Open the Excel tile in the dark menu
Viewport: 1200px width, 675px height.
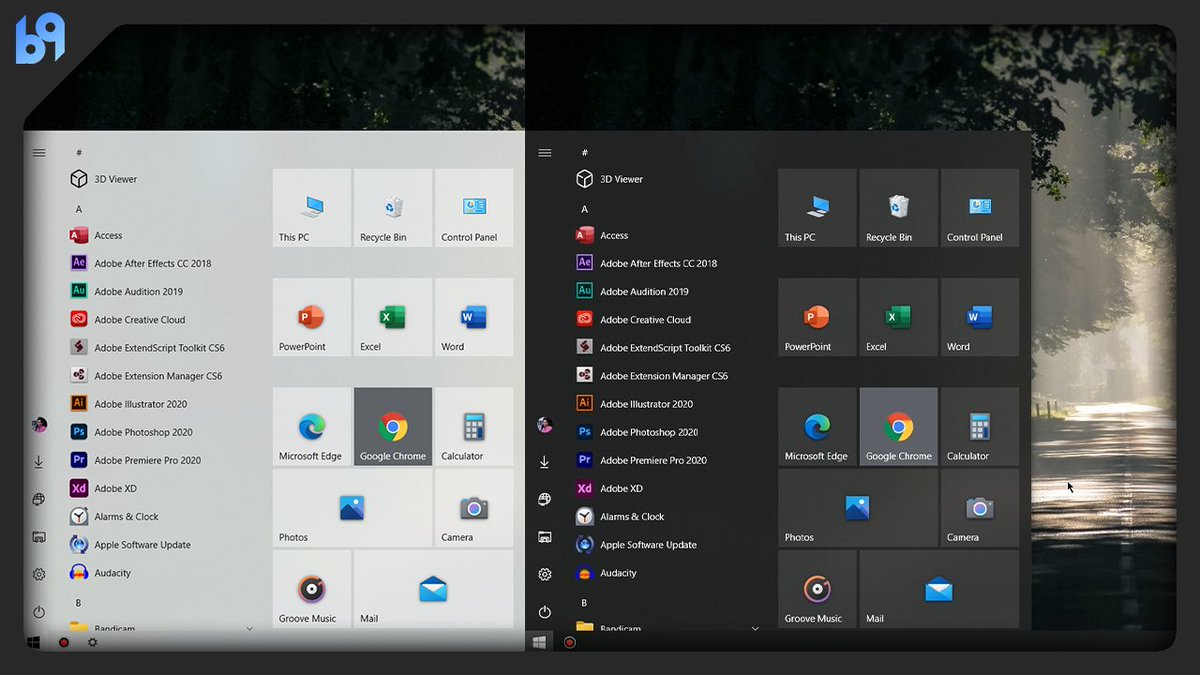pyautogui.click(x=899, y=317)
